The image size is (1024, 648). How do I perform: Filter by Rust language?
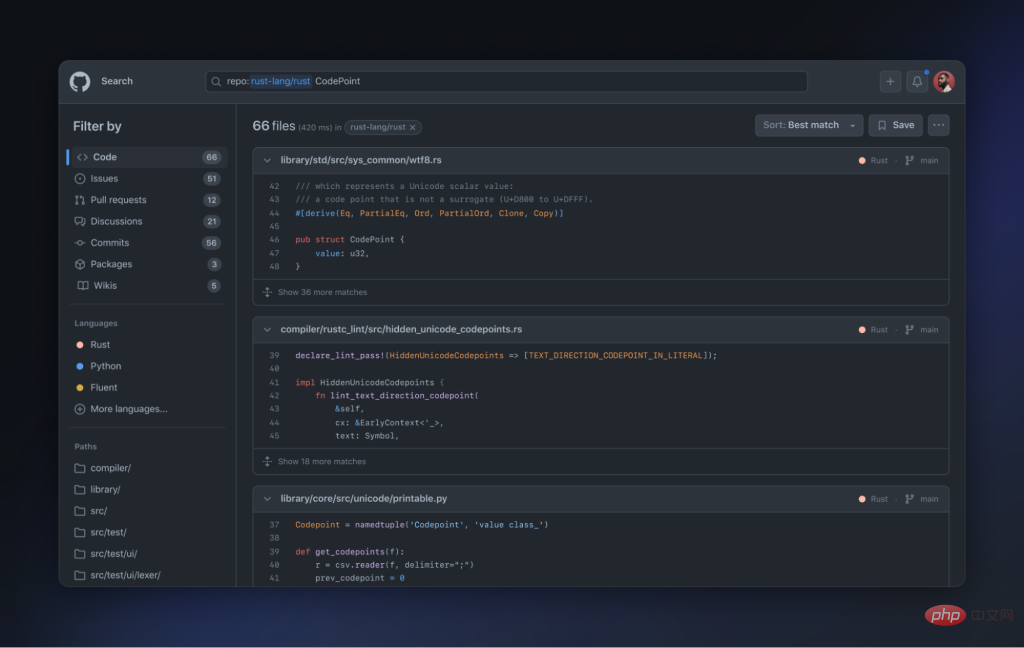point(93,345)
